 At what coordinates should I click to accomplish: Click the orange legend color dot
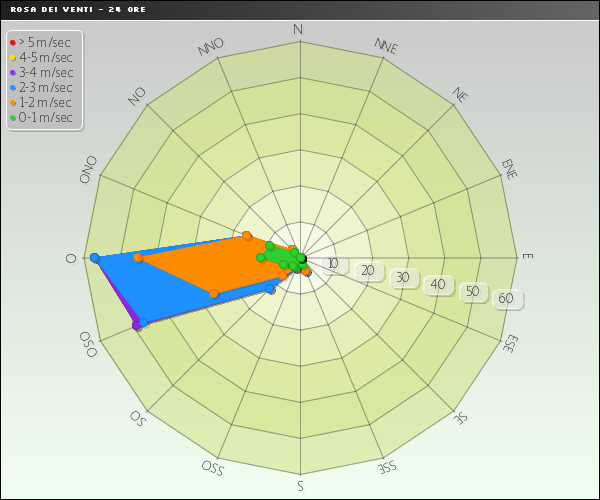pyautogui.click(x=13, y=103)
